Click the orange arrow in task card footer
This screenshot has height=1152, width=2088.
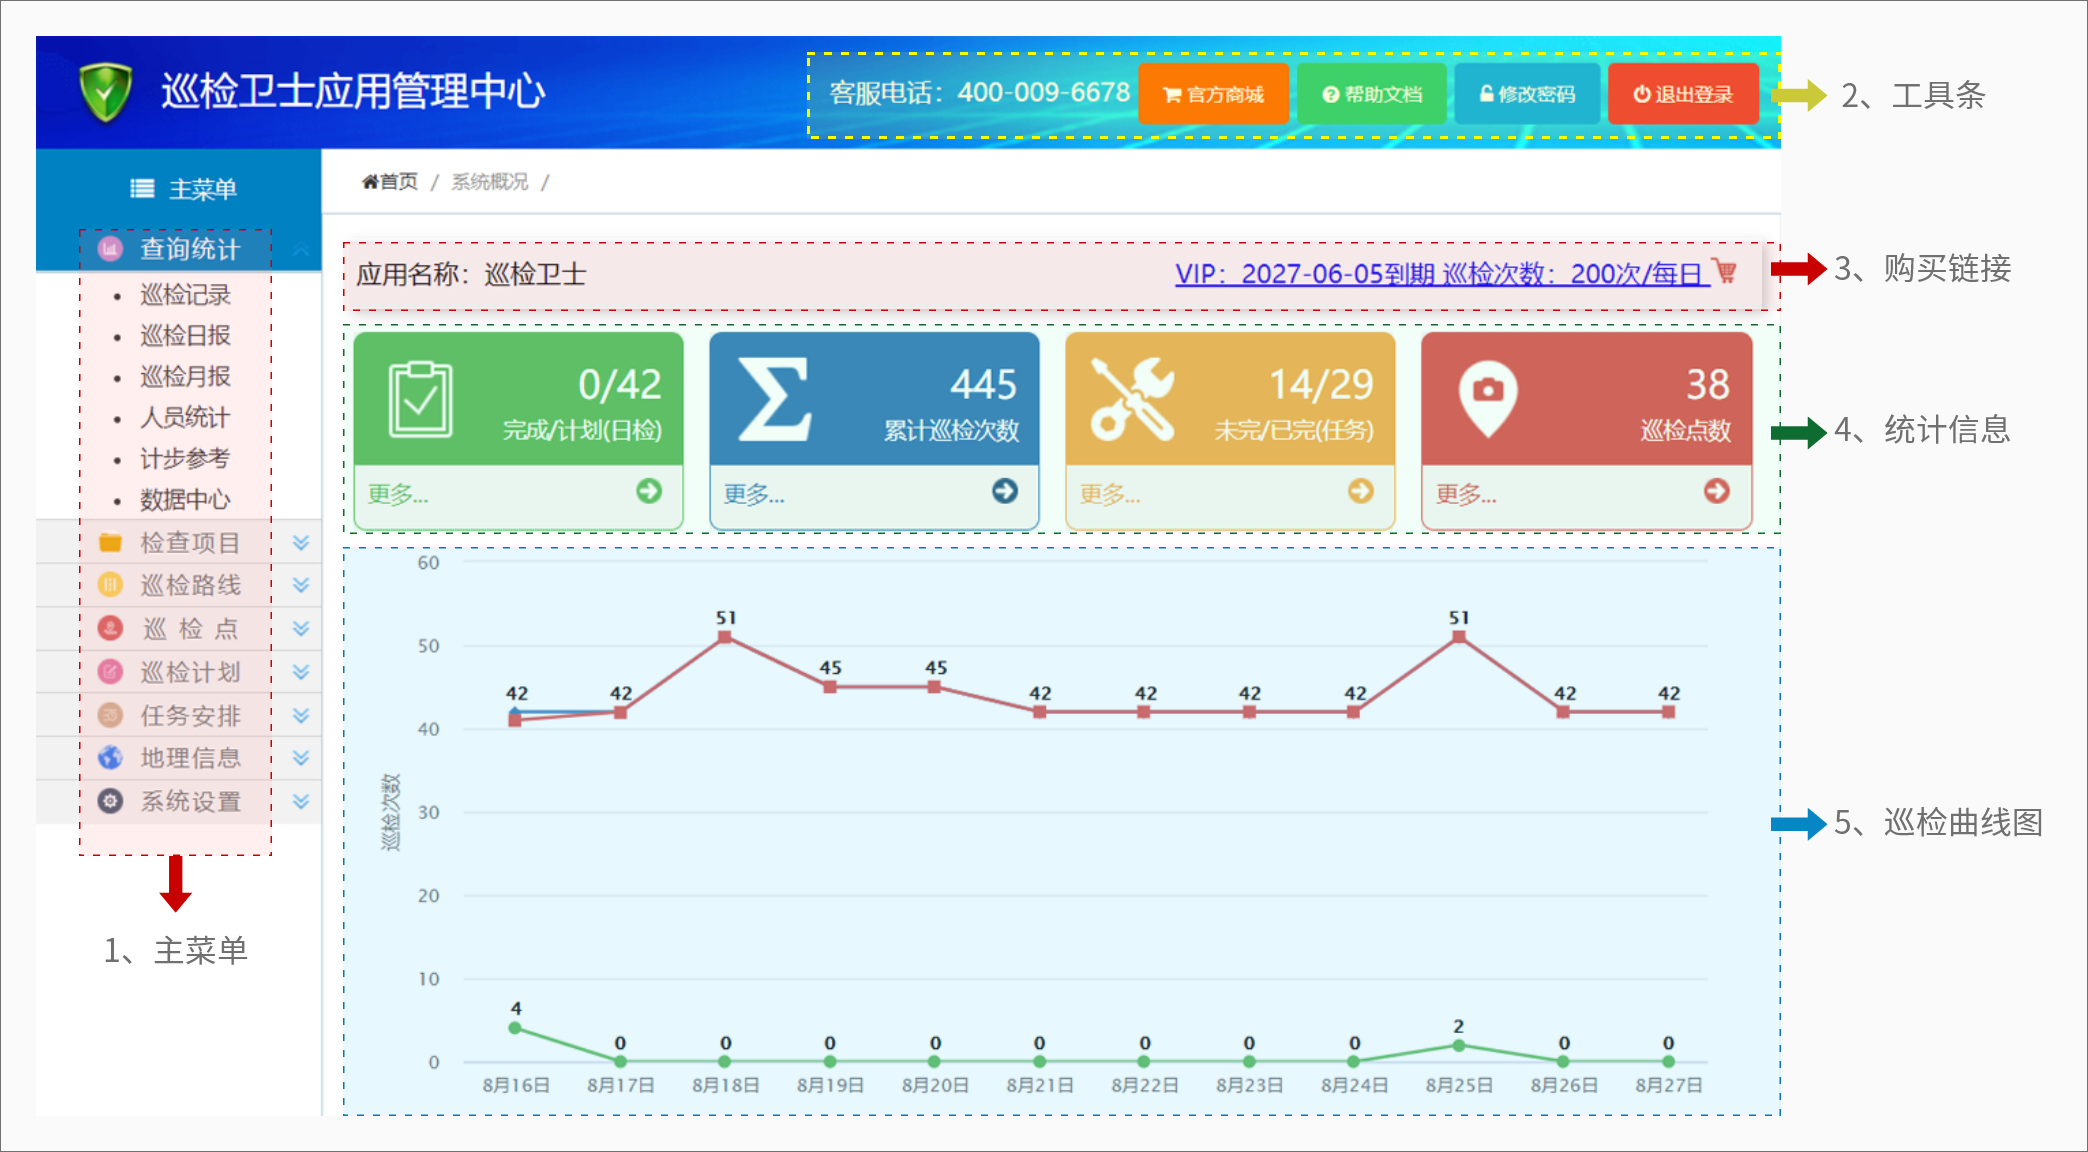coord(1361,491)
